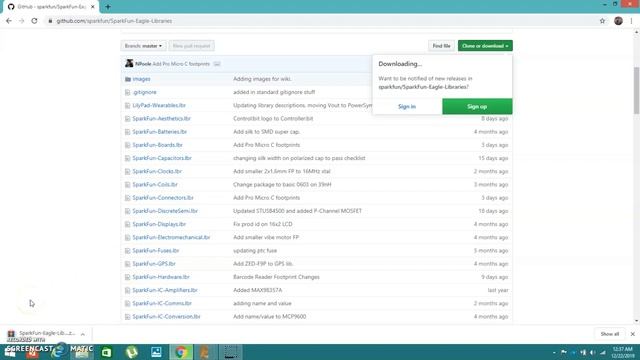Screen dimensions: 640x360
Task: Open the photo viewer taskbar icon
Action: pos(156,352)
